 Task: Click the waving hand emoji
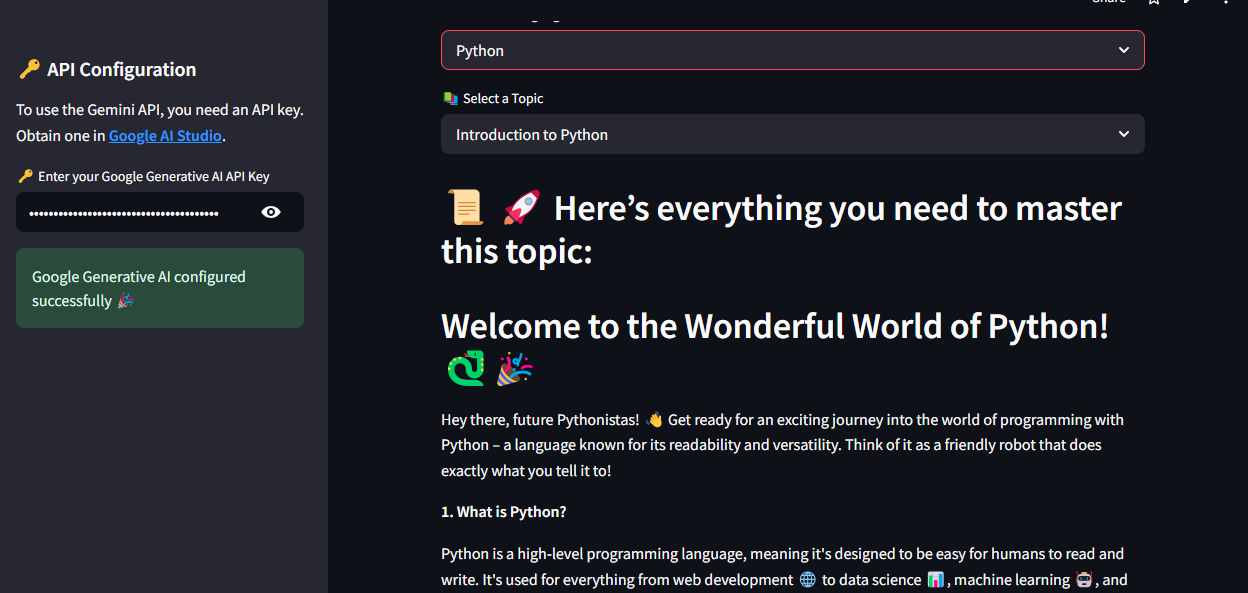point(654,420)
